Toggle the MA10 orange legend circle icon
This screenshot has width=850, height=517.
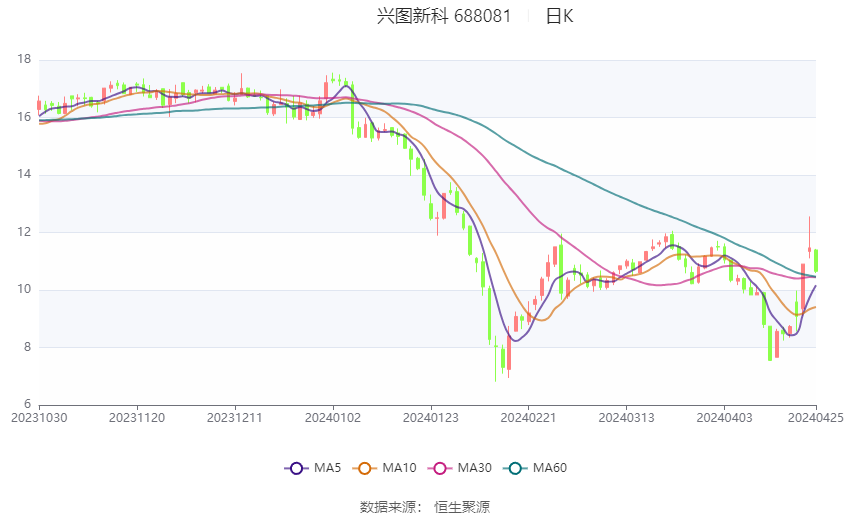(364, 468)
